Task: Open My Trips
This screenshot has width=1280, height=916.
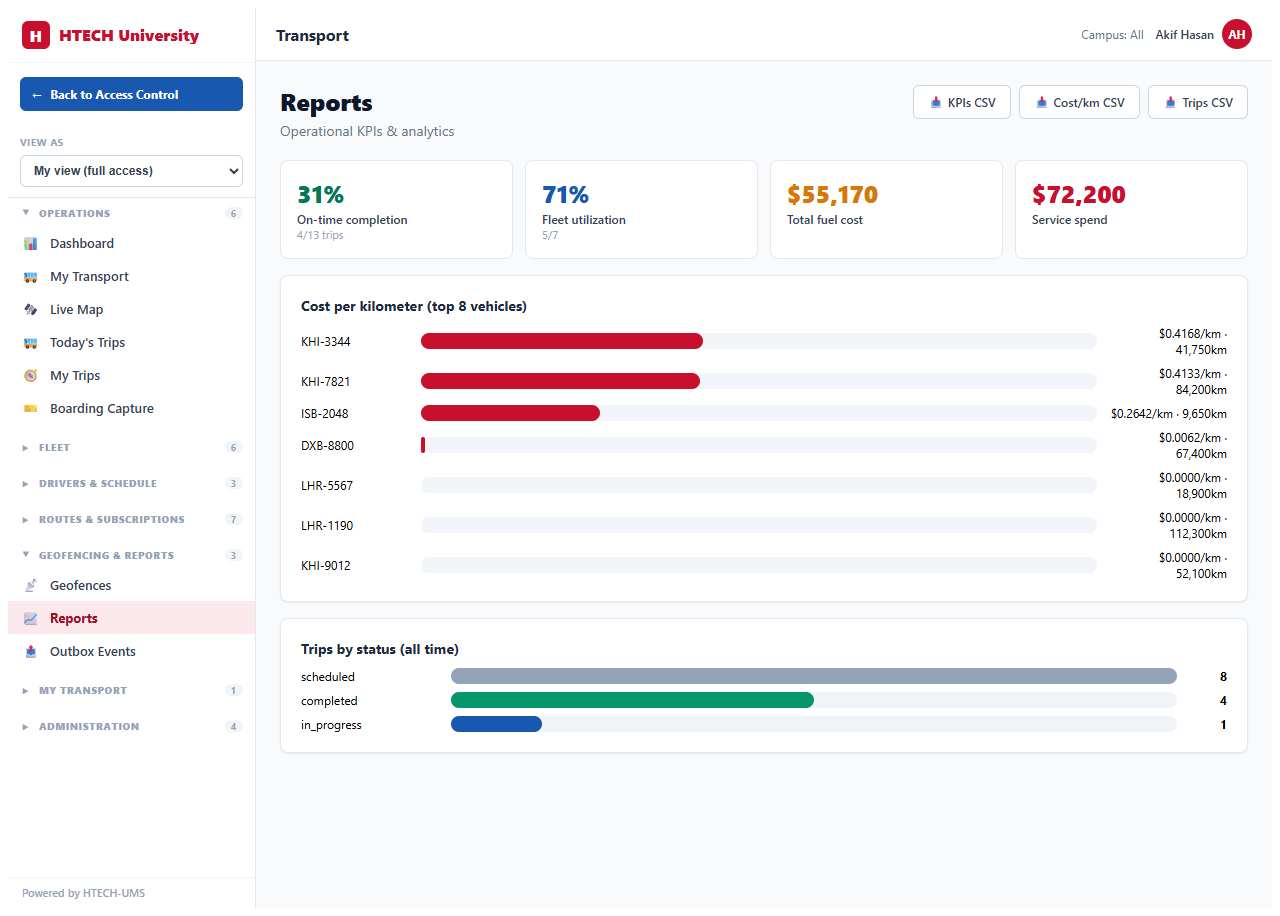Action: pos(131,376)
